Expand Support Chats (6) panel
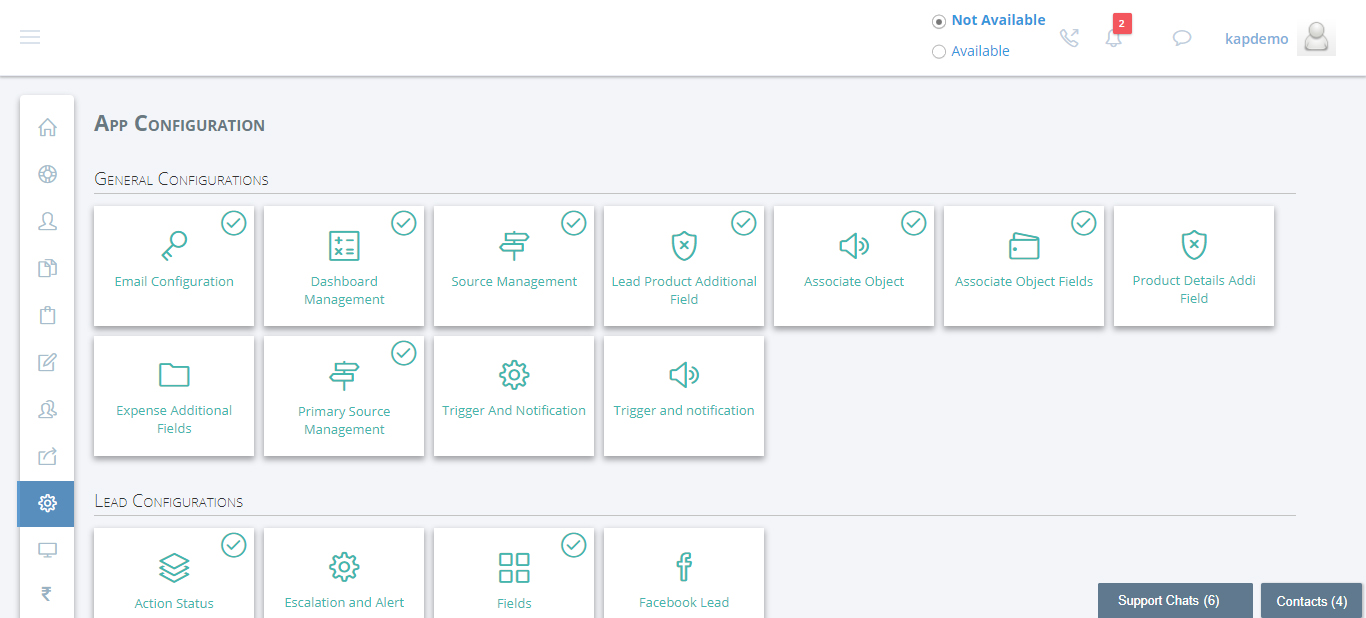Screen dimensions: 1366x618 [x=1175, y=601]
